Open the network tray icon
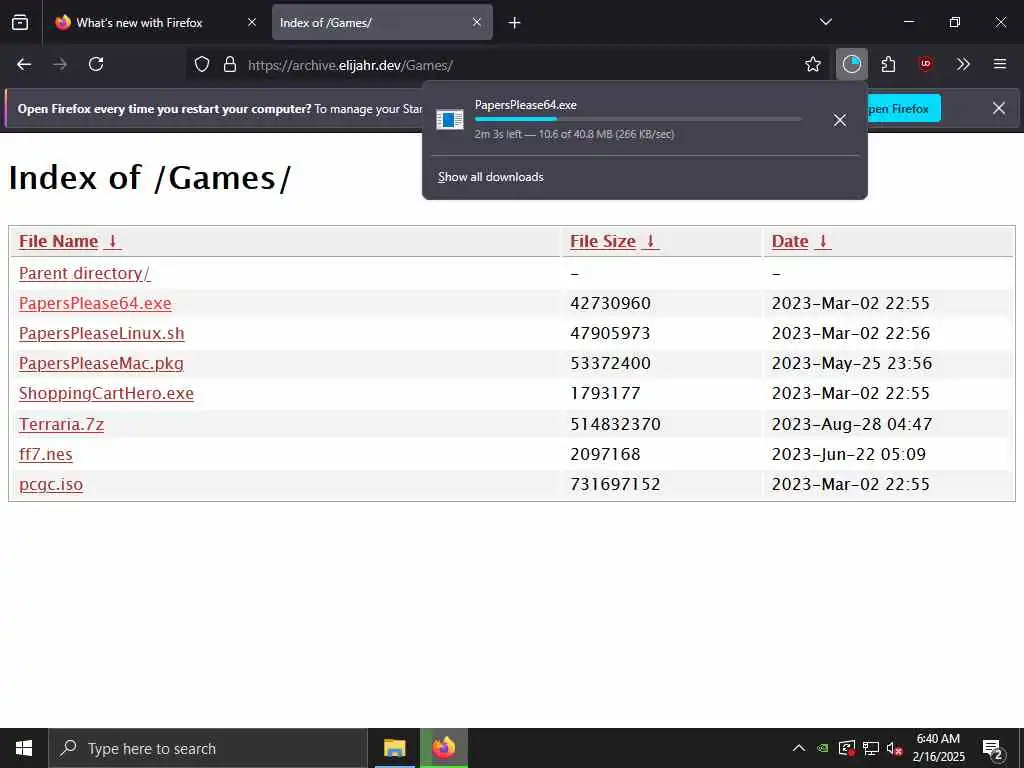Image resolution: width=1024 pixels, height=768 pixels. [x=871, y=748]
